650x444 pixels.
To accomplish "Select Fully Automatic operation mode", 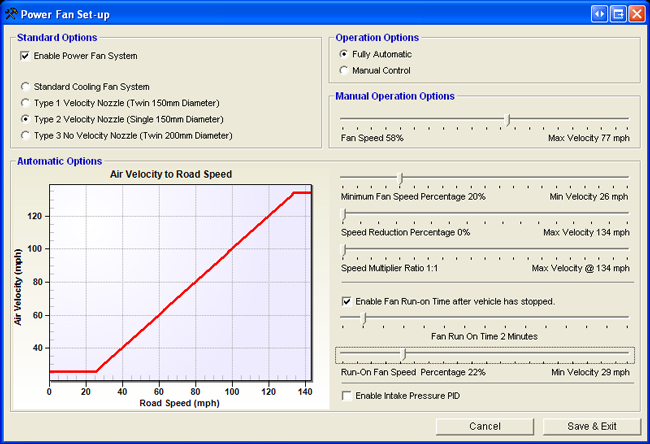I will (346, 54).
